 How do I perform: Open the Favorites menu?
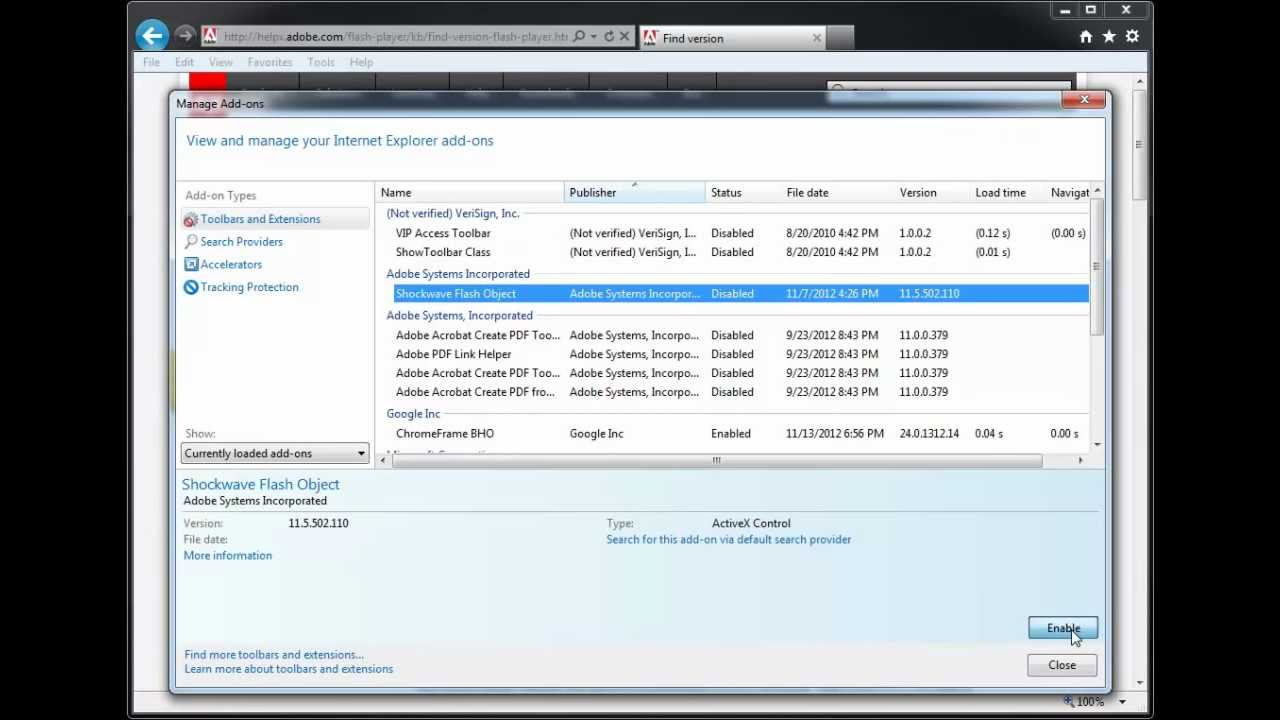(x=270, y=62)
